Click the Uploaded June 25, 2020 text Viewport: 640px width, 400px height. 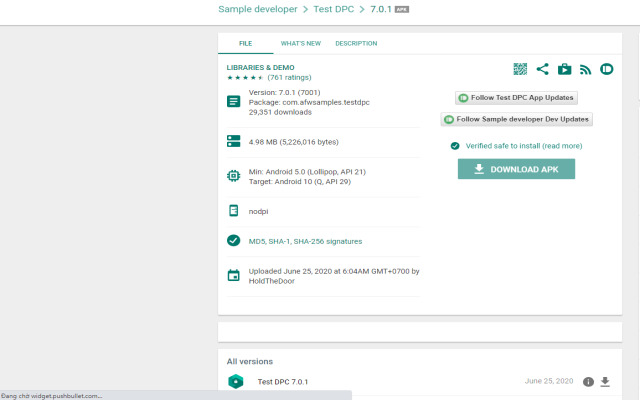tap(334, 276)
